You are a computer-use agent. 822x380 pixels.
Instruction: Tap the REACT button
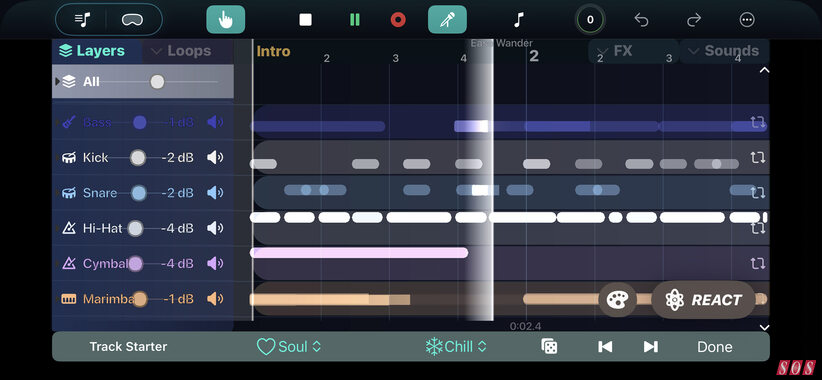[704, 300]
